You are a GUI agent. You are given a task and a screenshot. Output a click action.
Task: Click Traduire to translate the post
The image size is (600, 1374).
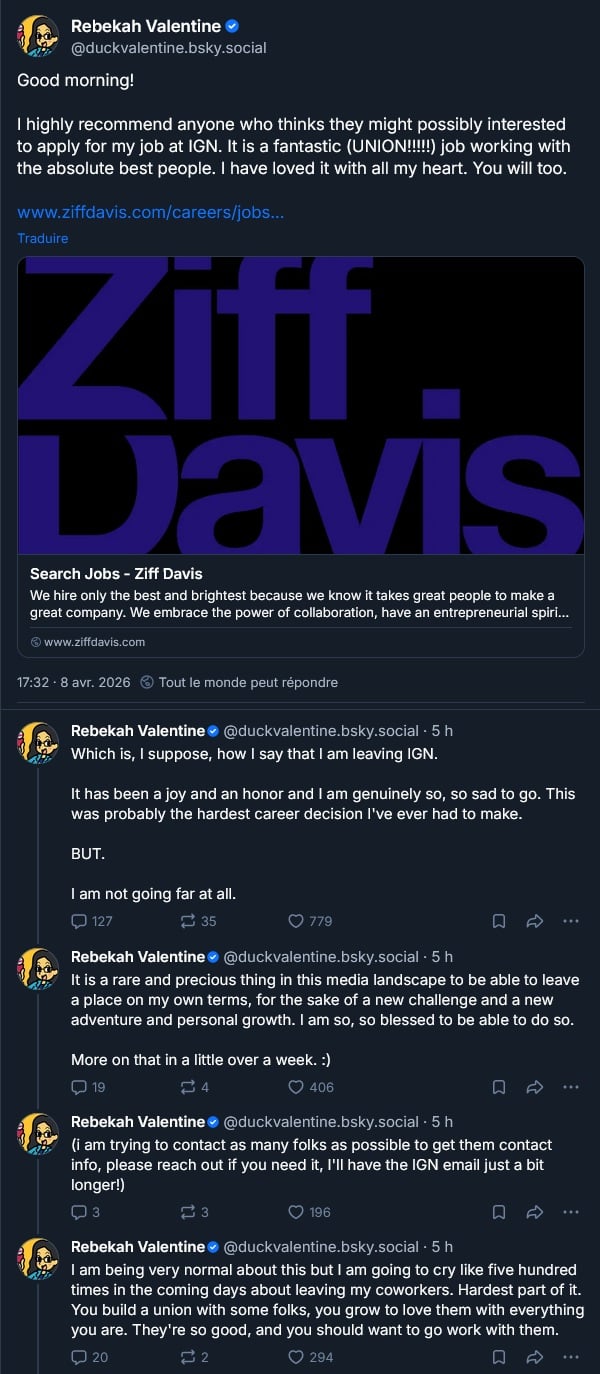pyautogui.click(x=43, y=239)
